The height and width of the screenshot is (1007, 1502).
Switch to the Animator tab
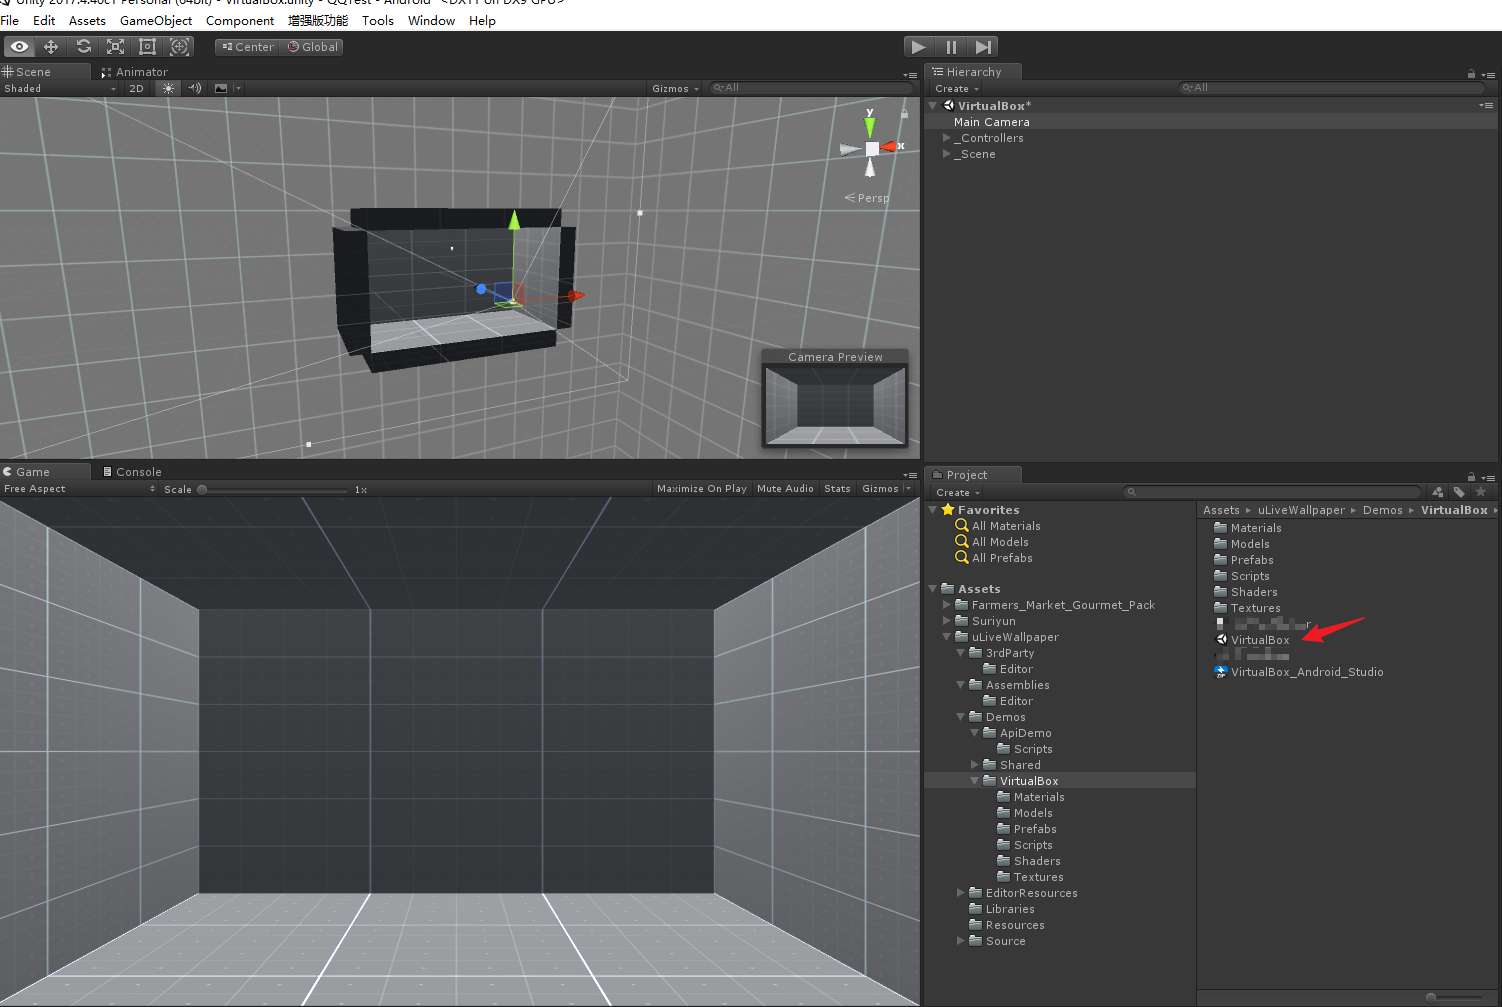click(135, 72)
